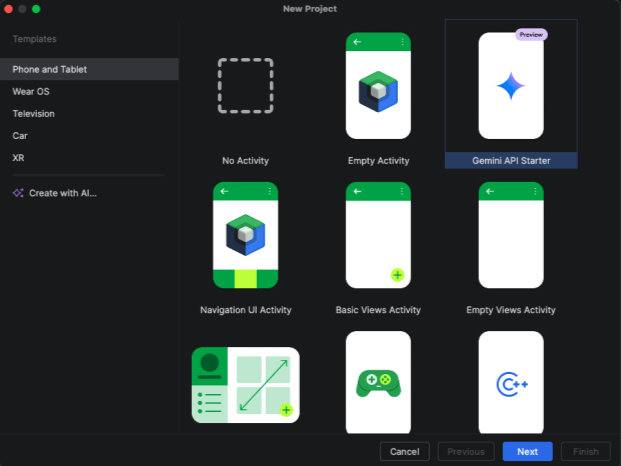Click the Gemini star icon
The width and height of the screenshot is (621, 466).
511,87
